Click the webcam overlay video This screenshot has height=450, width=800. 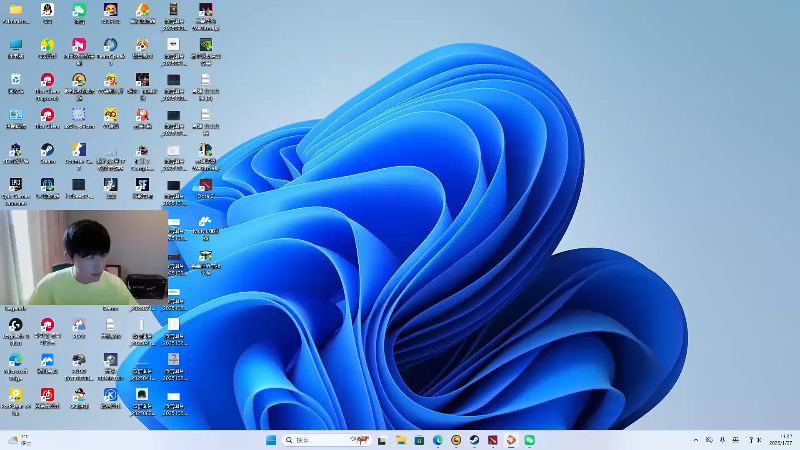click(x=84, y=257)
